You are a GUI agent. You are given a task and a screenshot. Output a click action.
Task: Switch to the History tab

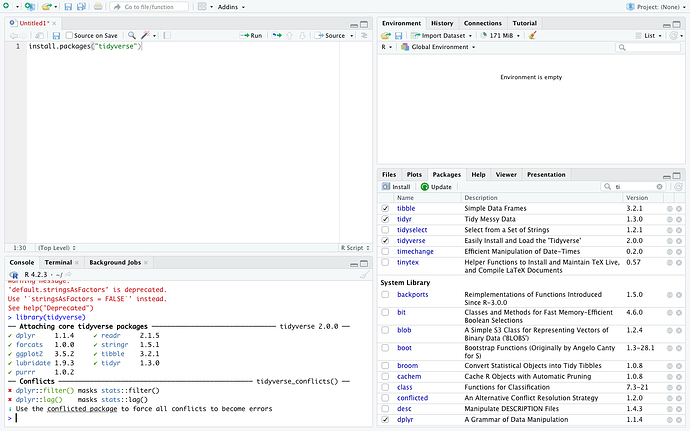442,23
